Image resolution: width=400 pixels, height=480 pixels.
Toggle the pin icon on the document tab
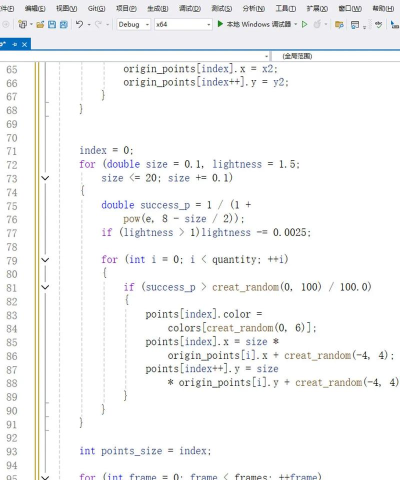[14, 44]
